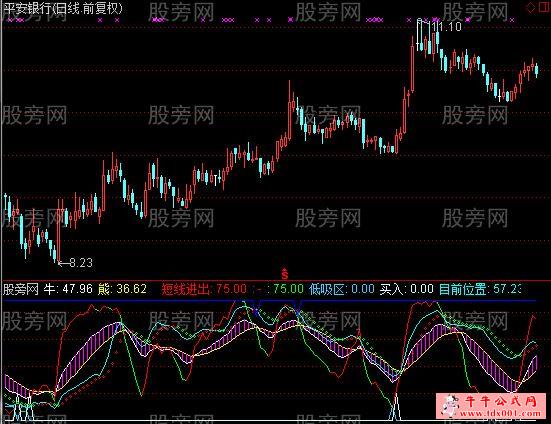Click the 8.23 low price arrow label
Image resolution: width=551 pixels, height=424 pixels.
76,263
